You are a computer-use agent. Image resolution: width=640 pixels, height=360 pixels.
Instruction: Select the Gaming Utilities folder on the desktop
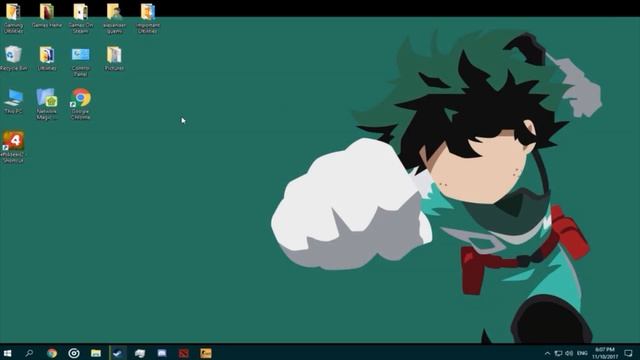13,17
